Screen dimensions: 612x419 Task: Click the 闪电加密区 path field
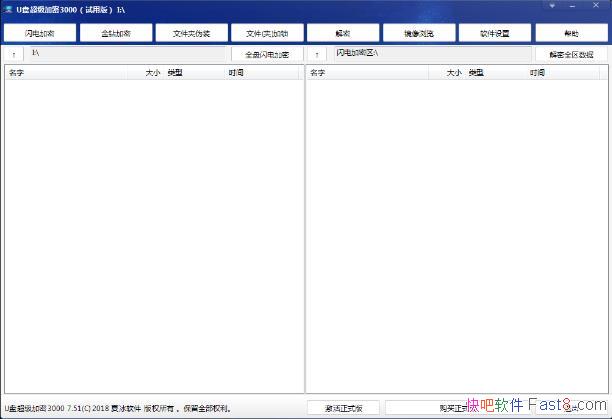click(x=430, y=52)
